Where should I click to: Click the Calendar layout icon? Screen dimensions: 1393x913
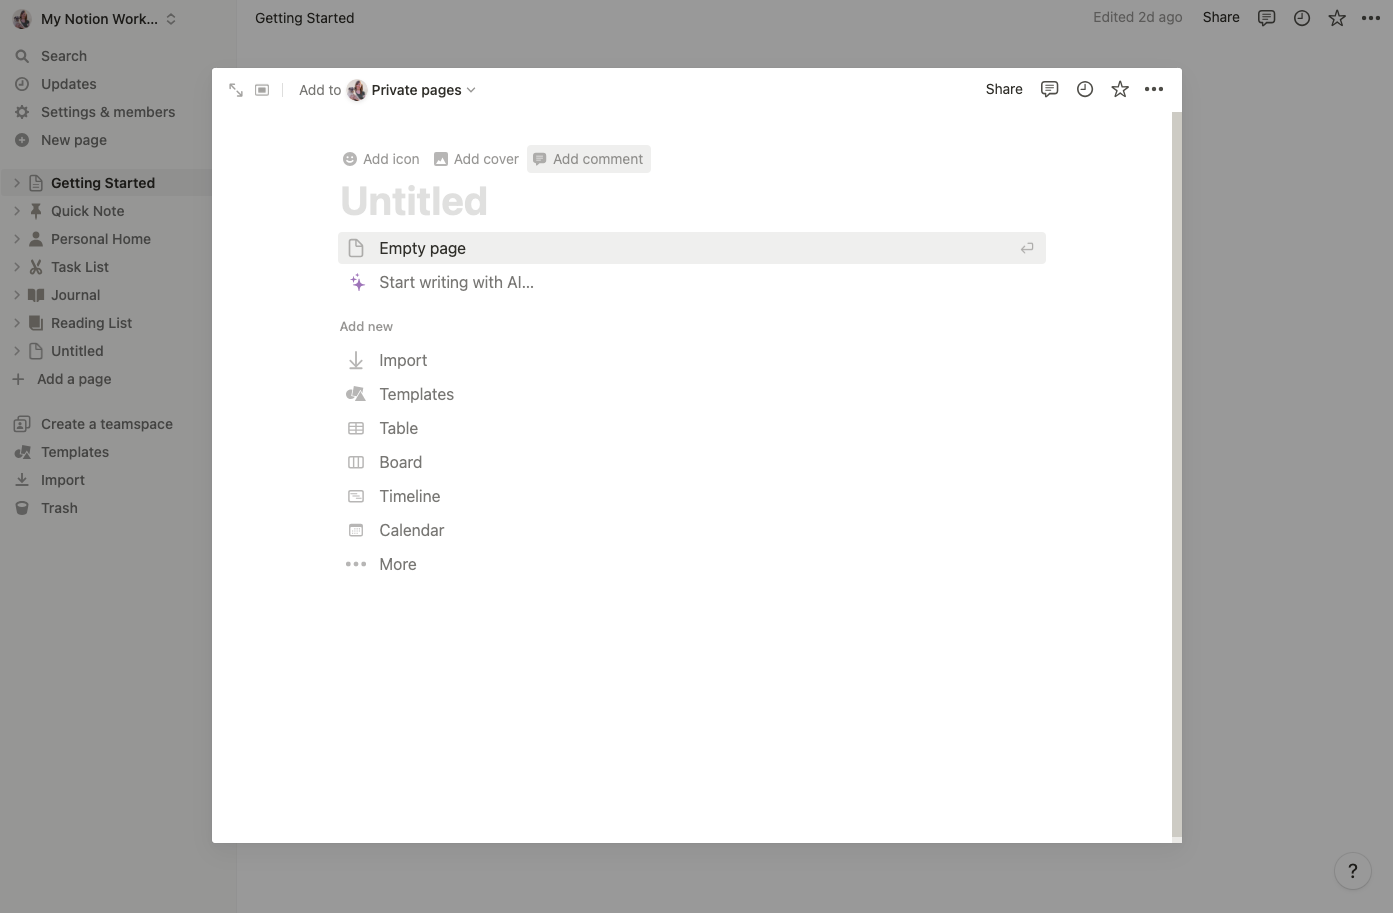(x=356, y=530)
